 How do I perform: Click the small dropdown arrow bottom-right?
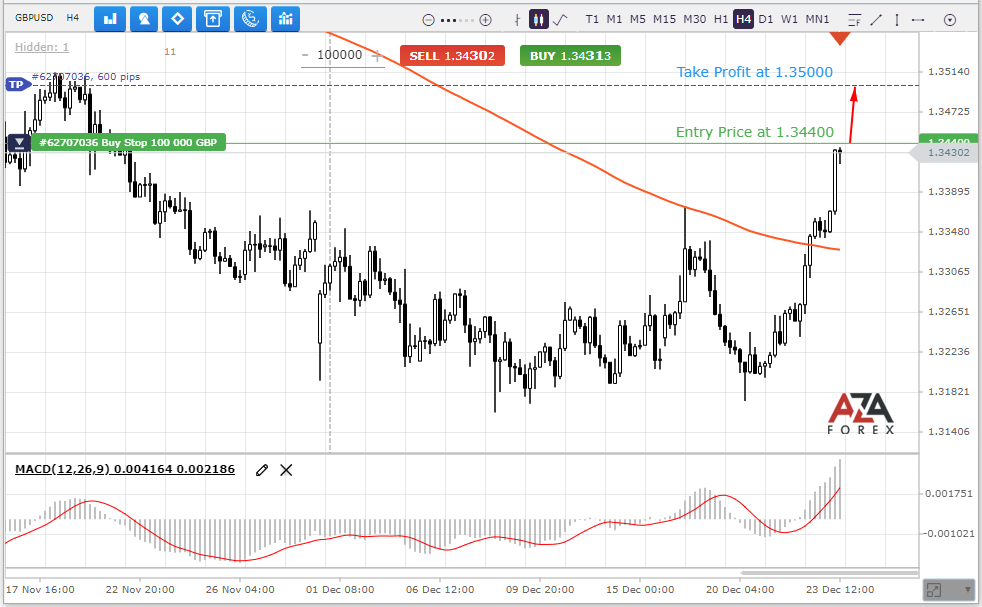pos(968,590)
